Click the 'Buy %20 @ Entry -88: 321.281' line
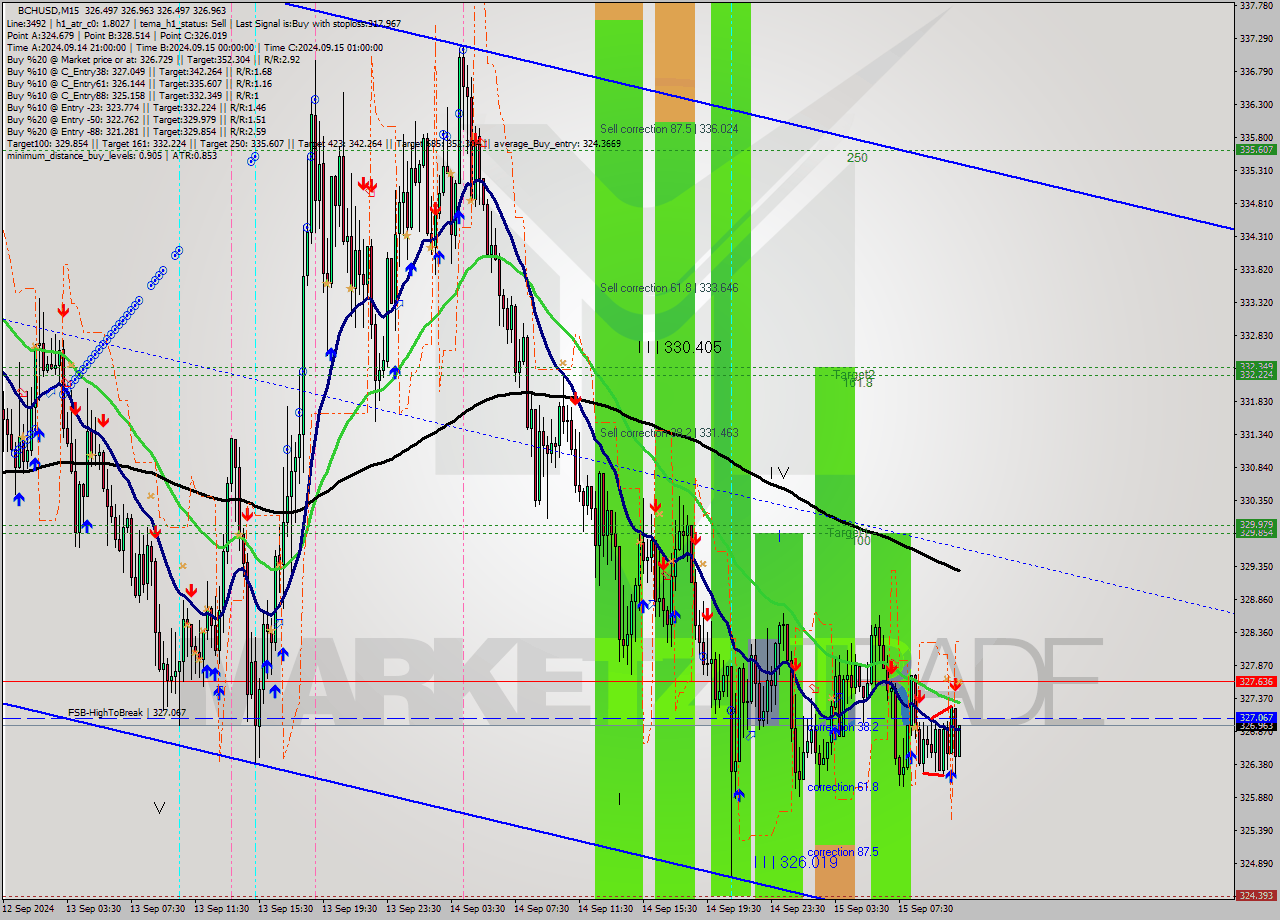This screenshot has height=920, width=1280. pos(136,131)
